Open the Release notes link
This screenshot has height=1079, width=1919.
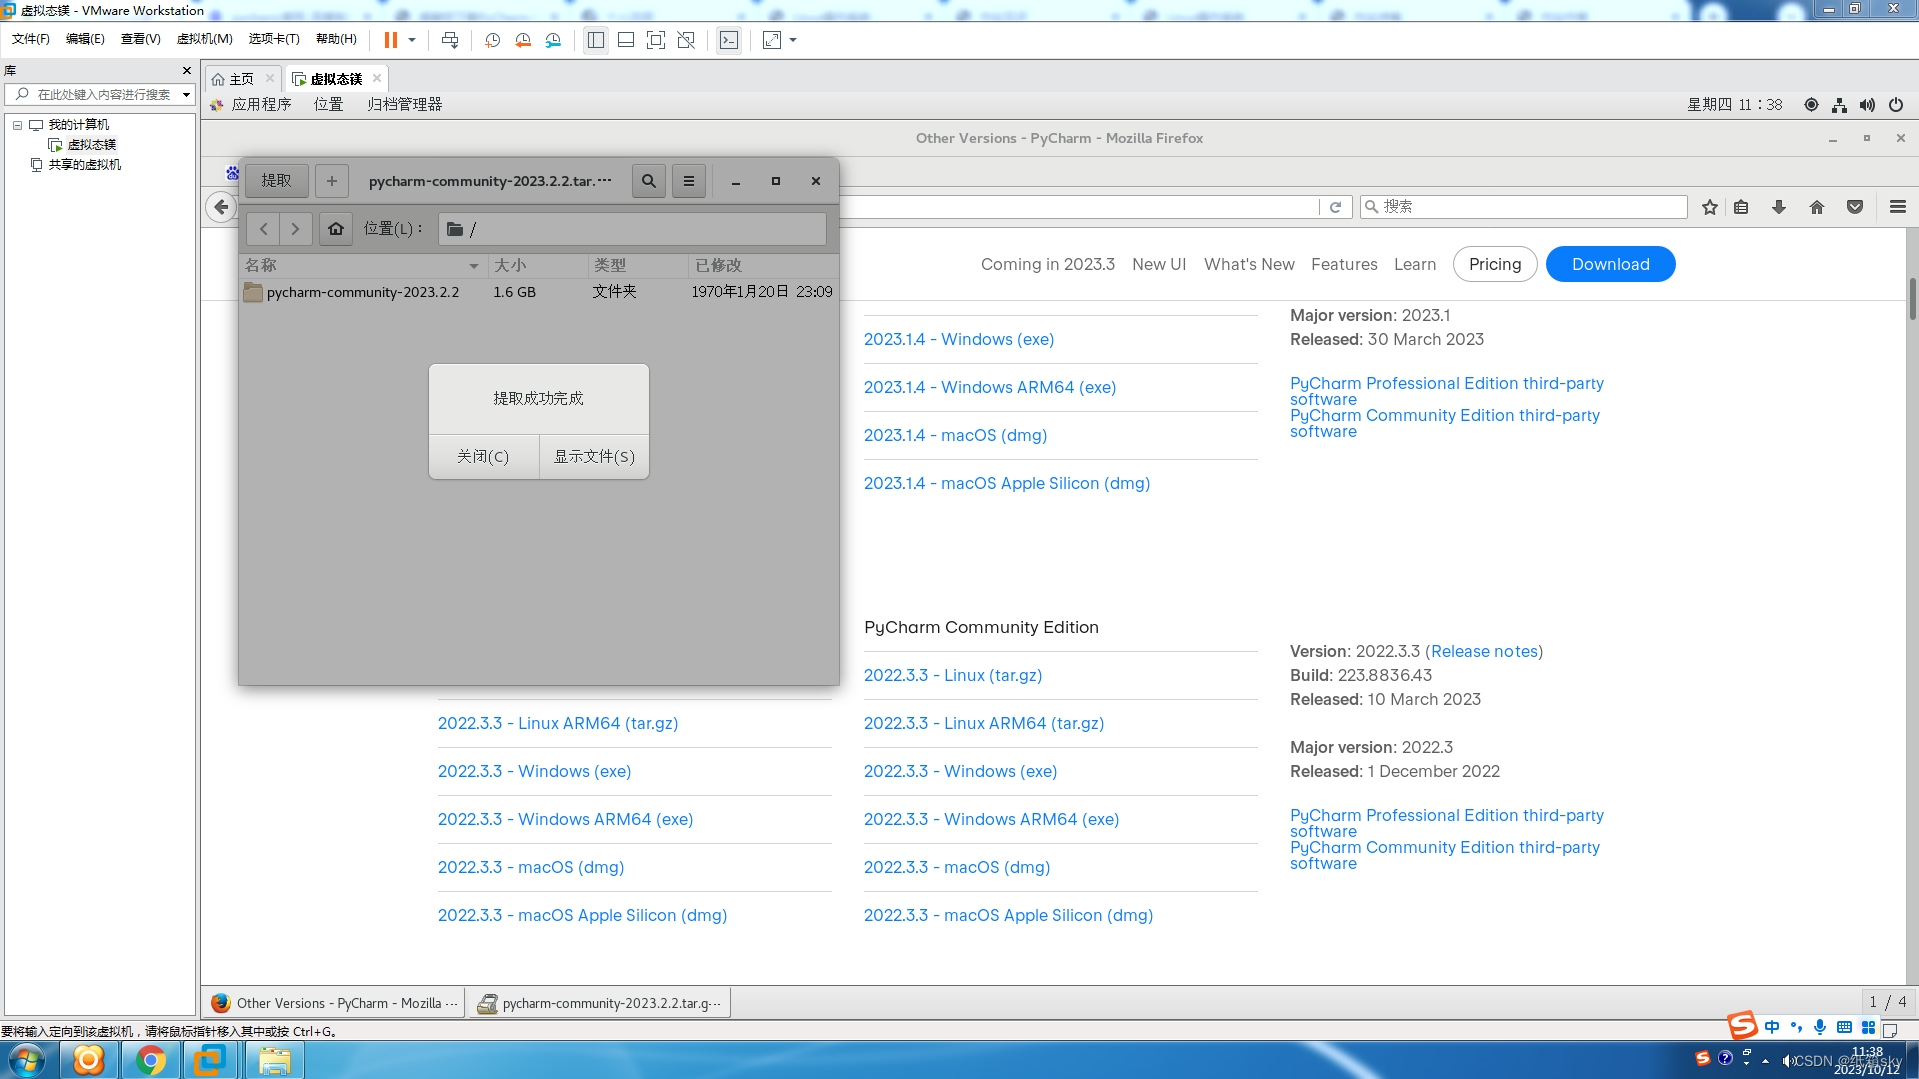tap(1484, 651)
